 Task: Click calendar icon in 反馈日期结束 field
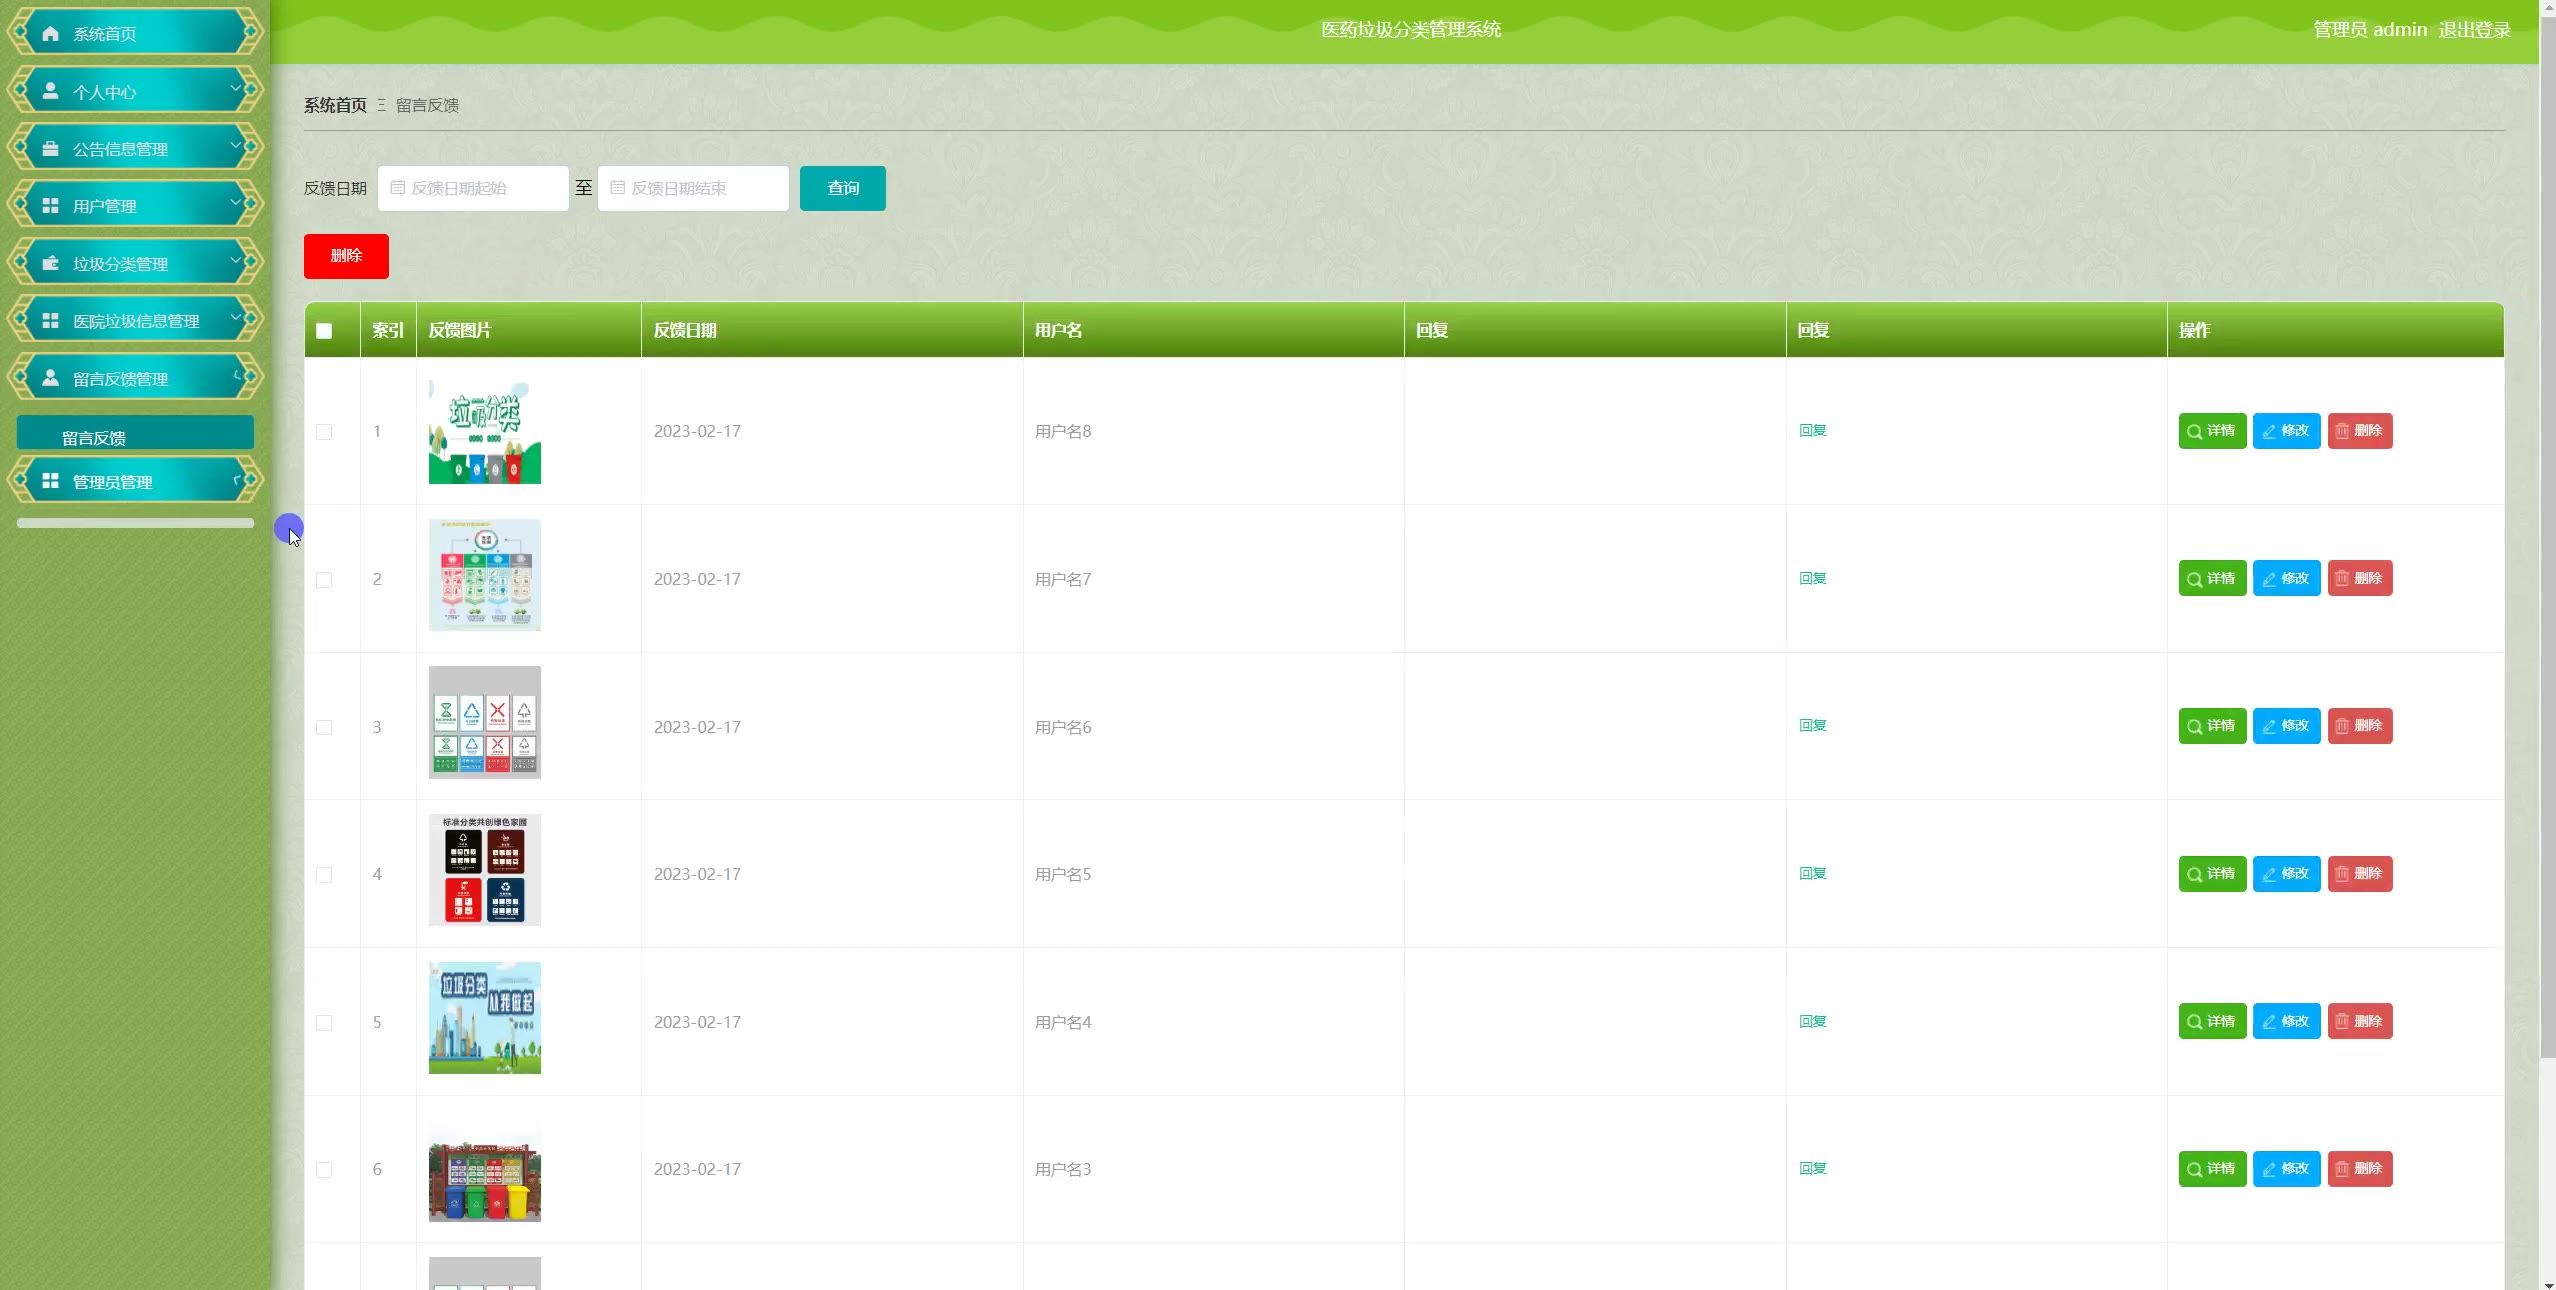(617, 188)
